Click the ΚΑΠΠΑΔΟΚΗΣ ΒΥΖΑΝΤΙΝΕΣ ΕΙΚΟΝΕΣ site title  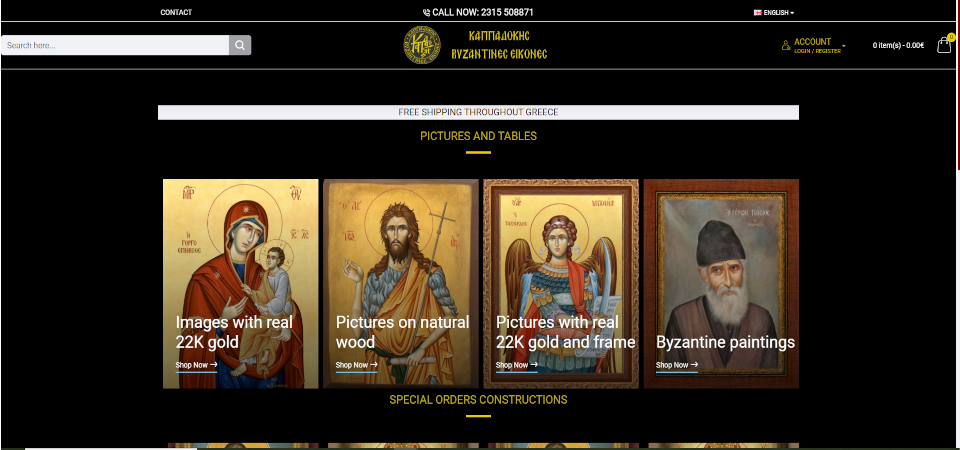[x=499, y=45]
